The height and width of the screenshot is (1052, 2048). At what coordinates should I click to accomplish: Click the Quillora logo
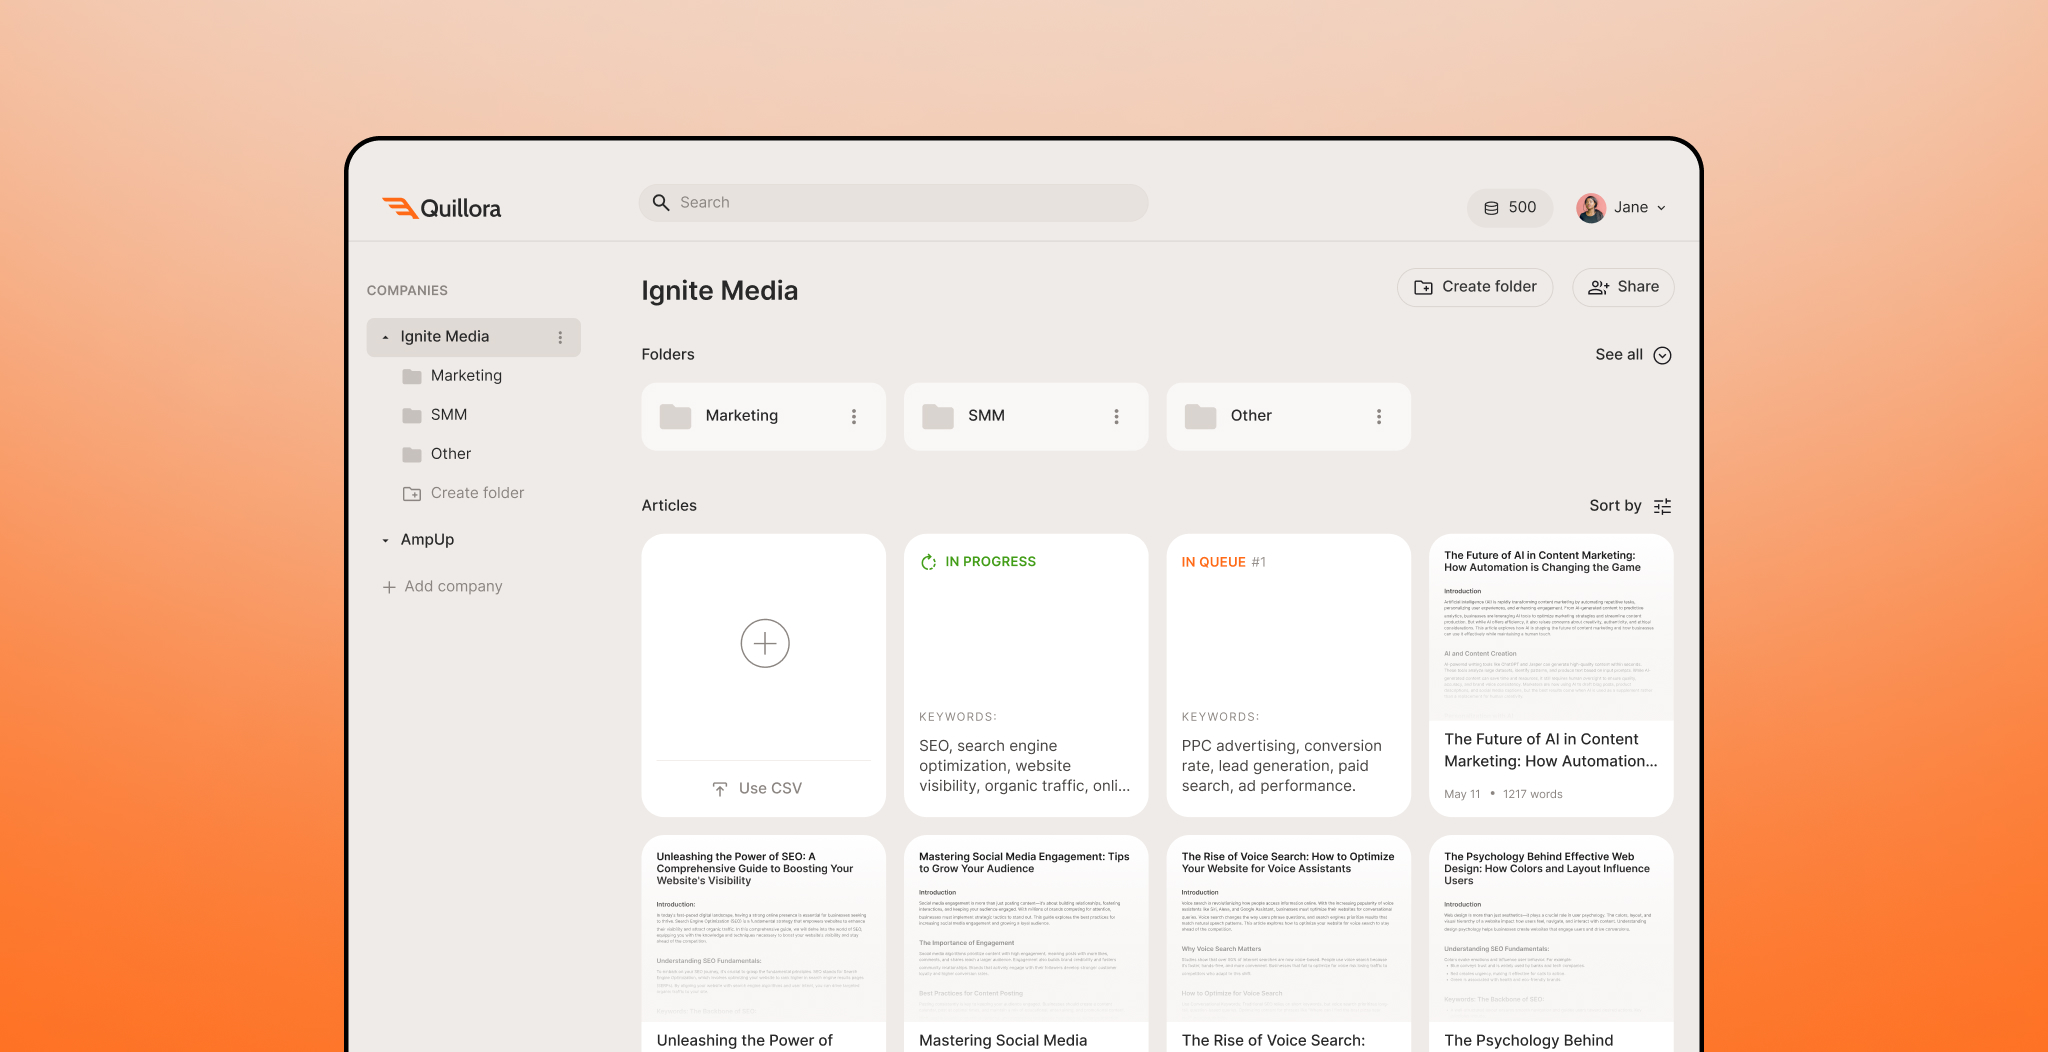[x=441, y=208]
